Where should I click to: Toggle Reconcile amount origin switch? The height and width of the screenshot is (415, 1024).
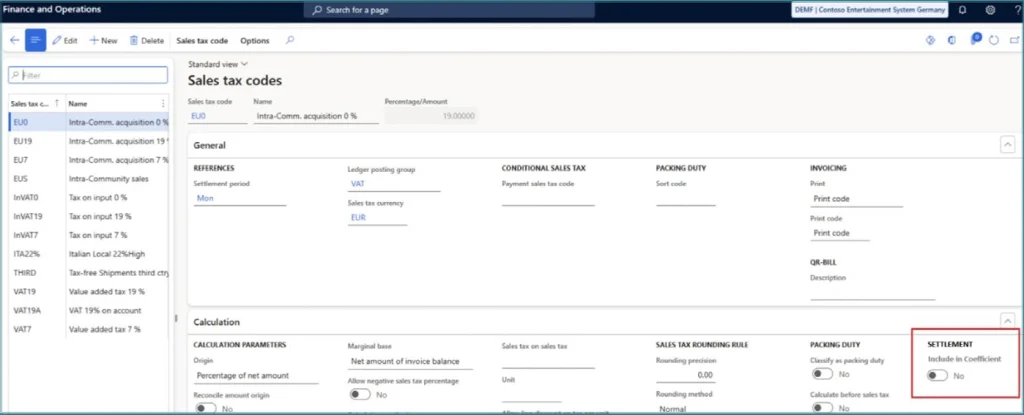(x=206, y=409)
